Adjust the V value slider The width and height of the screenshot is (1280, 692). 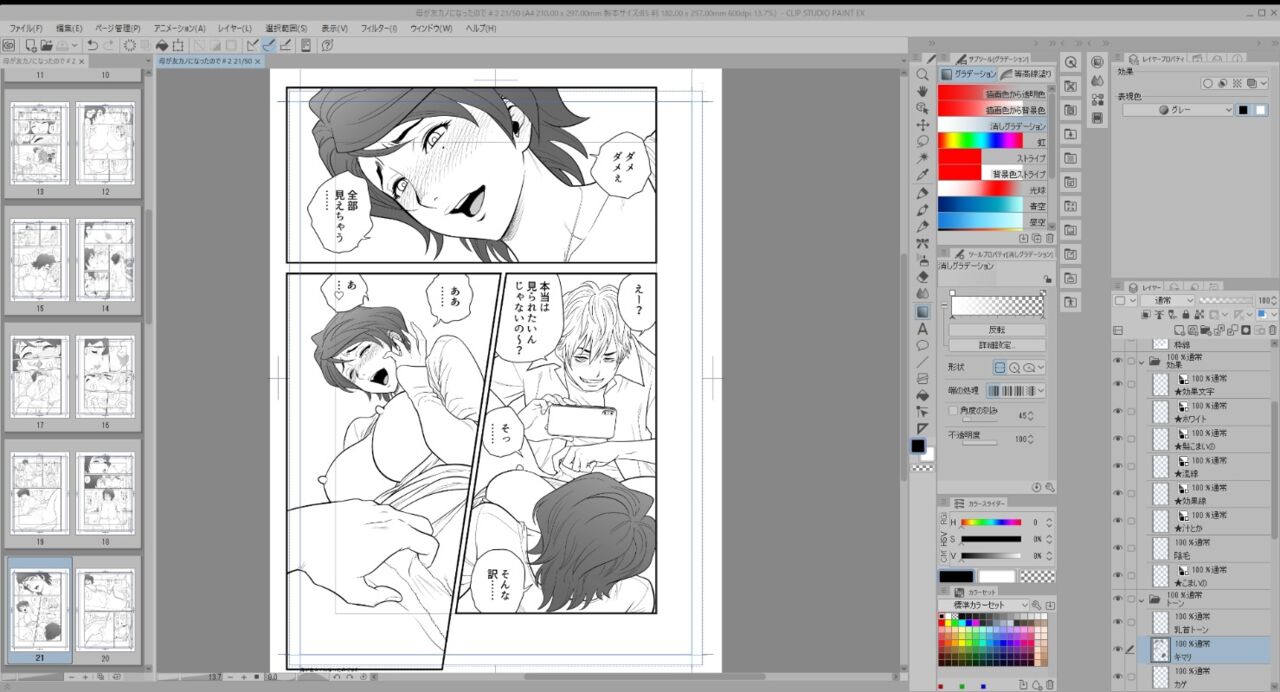991,555
